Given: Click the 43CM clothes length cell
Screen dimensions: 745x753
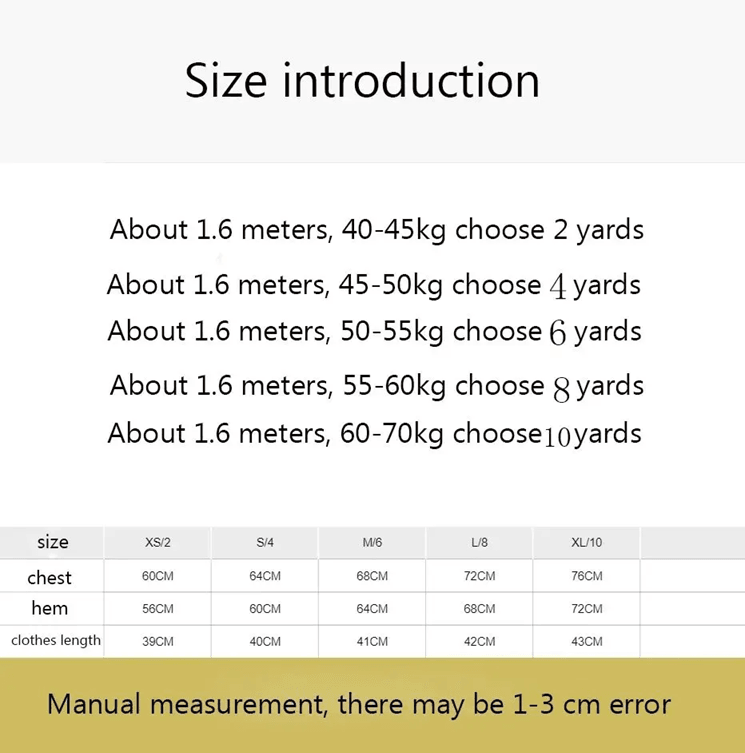Looking at the screenshot, I should (x=586, y=642).
